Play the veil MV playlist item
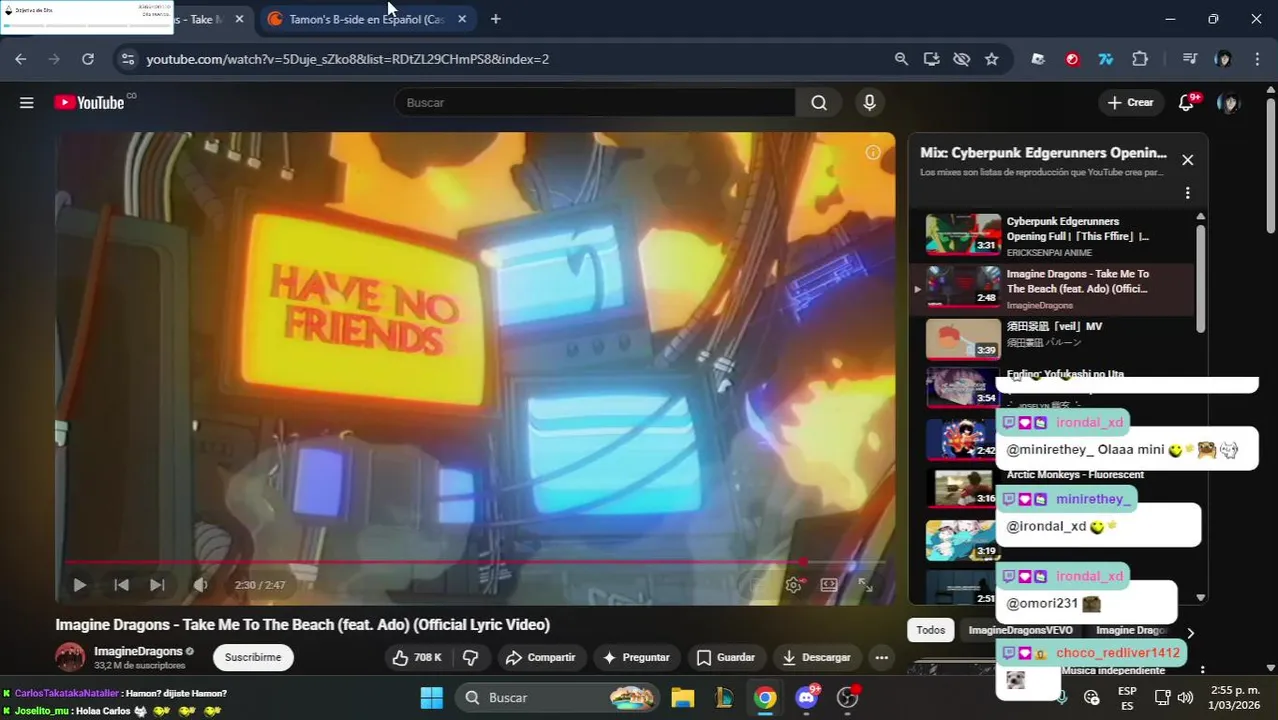 click(1053, 340)
